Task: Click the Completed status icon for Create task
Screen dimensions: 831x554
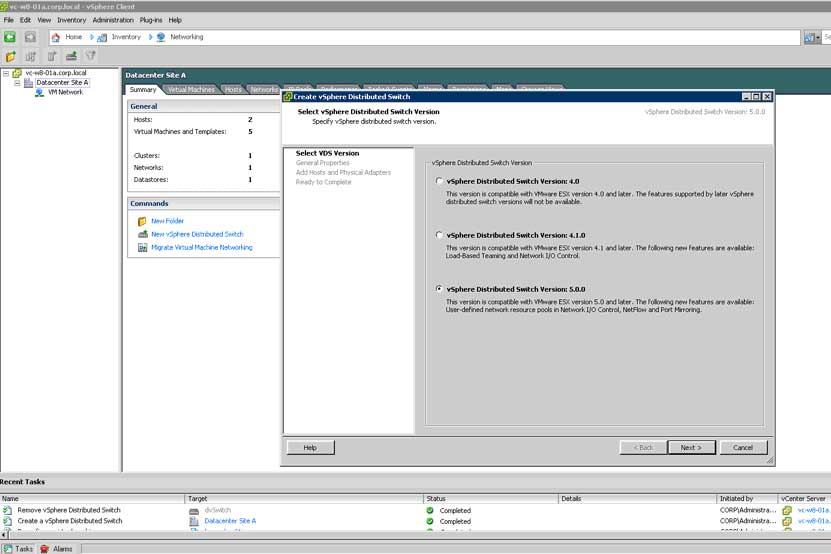Action: [430, 521]
